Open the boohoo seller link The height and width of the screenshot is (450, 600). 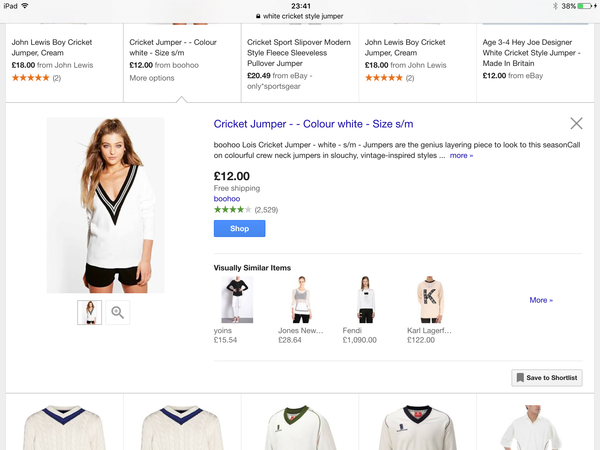click(x=227, y=199)
